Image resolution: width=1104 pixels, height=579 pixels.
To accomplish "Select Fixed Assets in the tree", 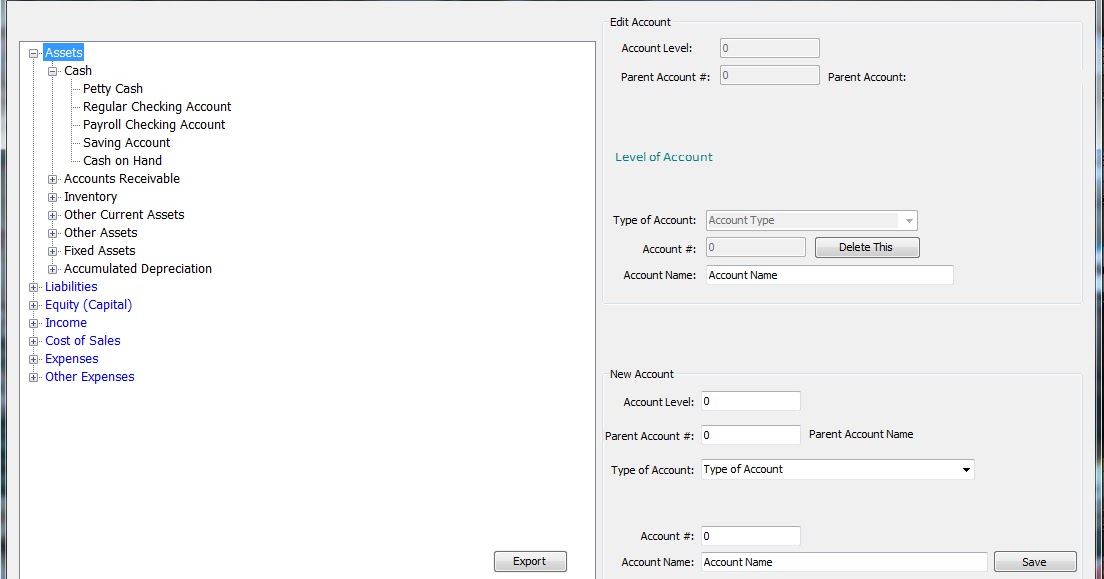I will tap(99, 251).
